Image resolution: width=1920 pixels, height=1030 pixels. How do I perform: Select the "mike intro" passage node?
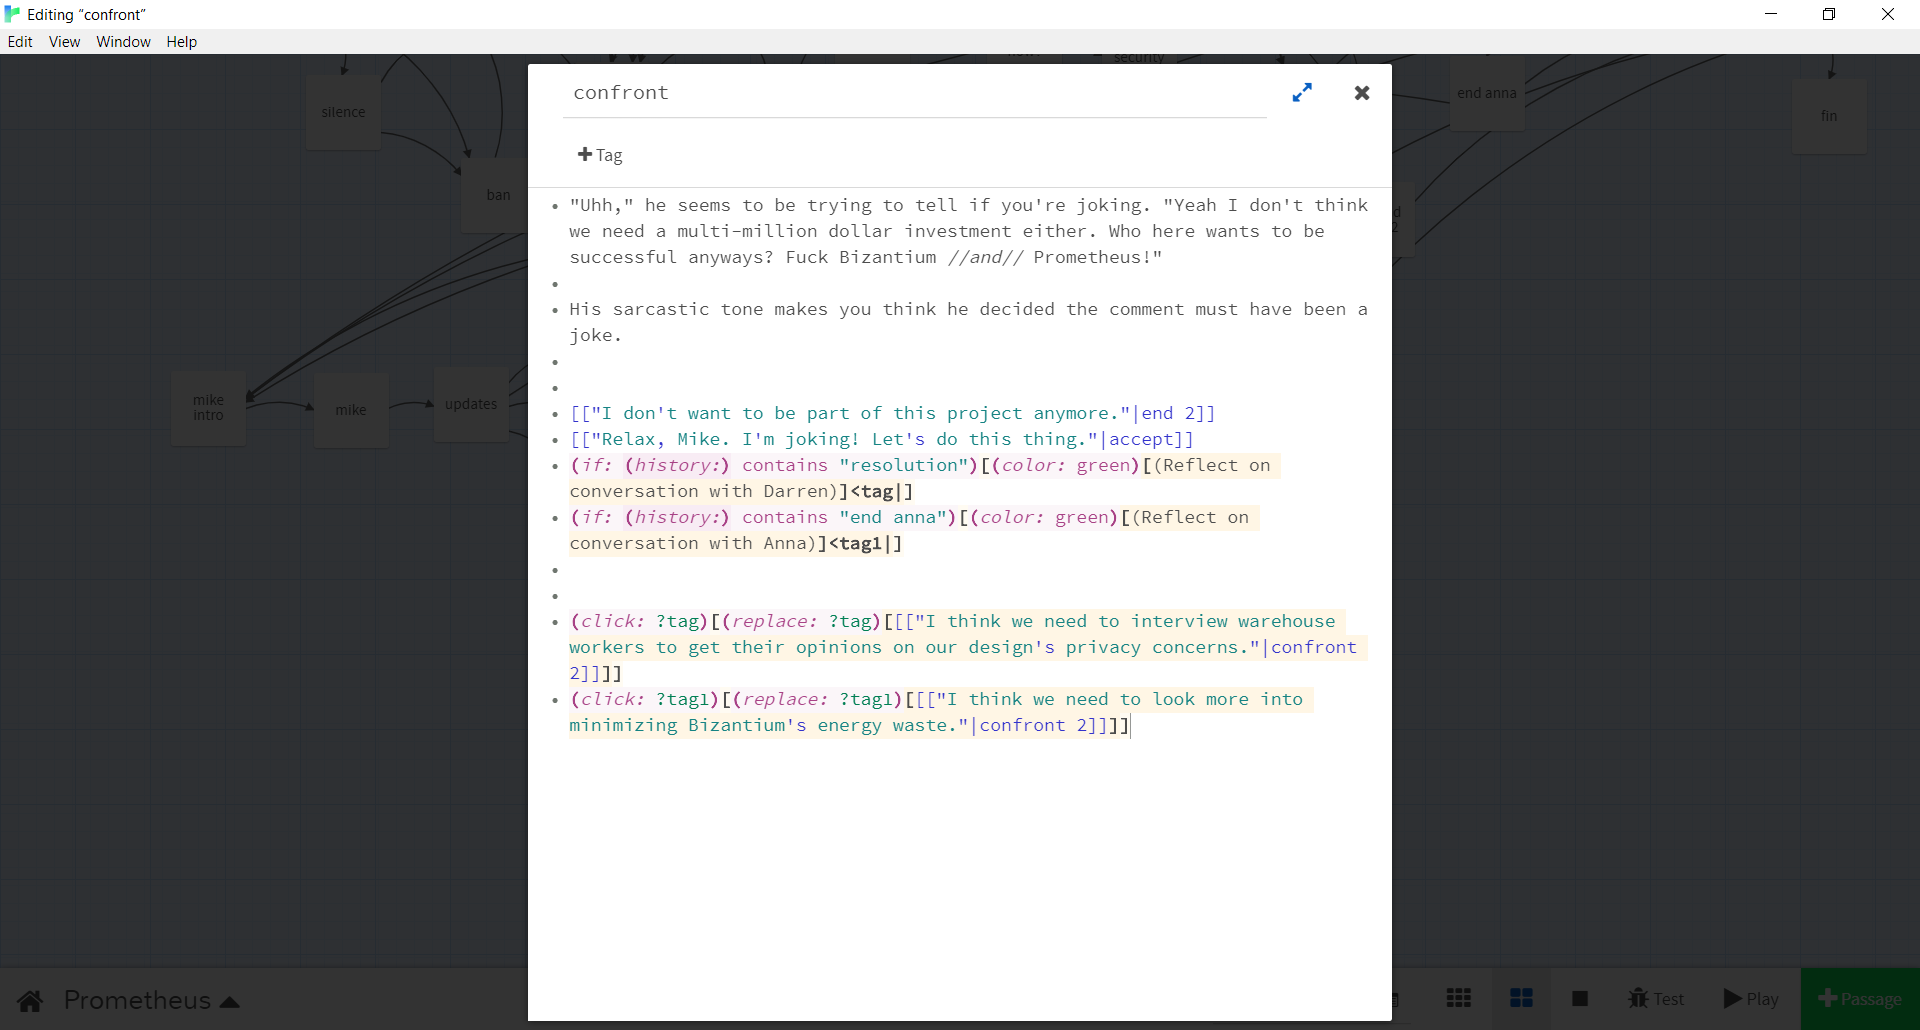click(x=208, y=408)
